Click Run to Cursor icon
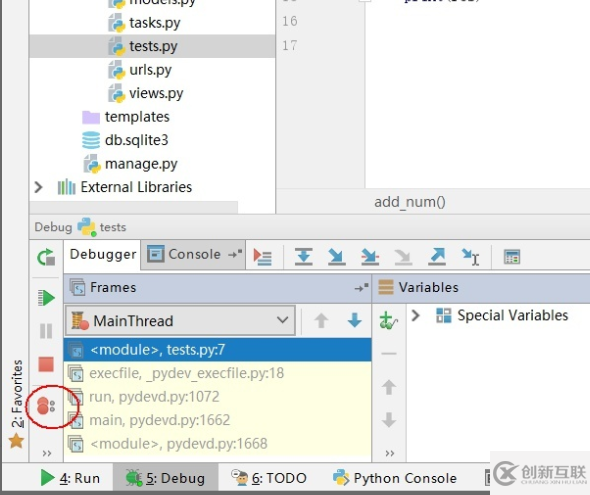Viewport: 590px width, 495px height. click(470, 257)
